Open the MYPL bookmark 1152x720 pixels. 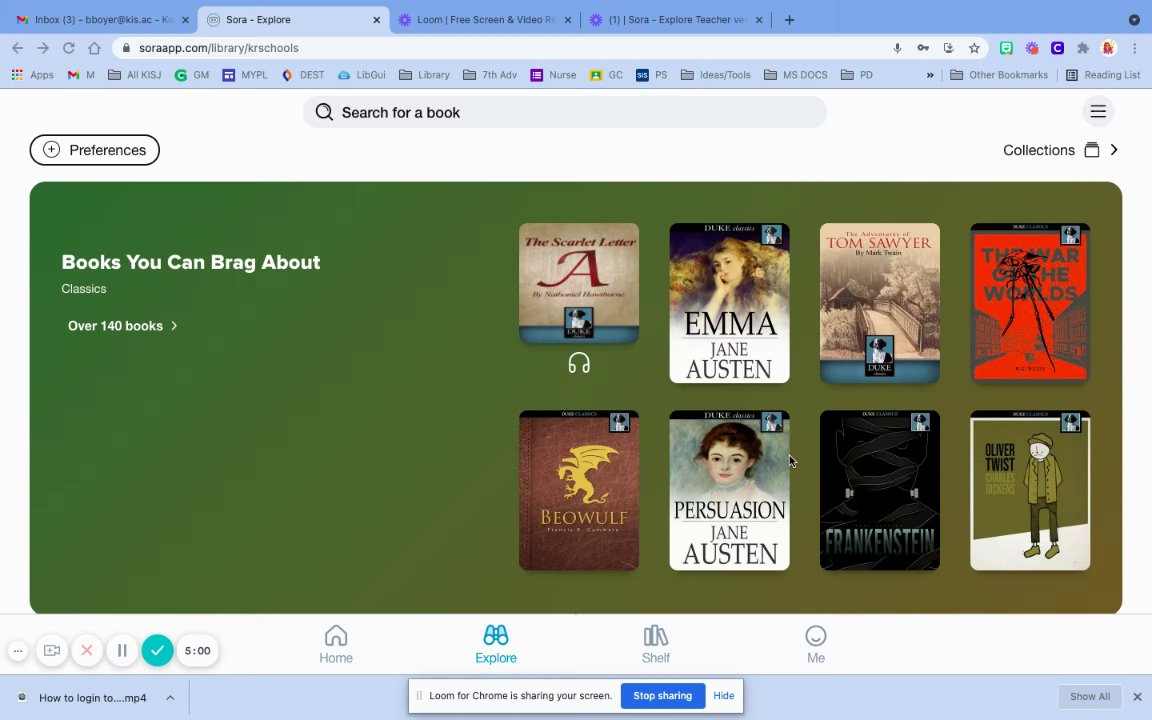(245, 75)
